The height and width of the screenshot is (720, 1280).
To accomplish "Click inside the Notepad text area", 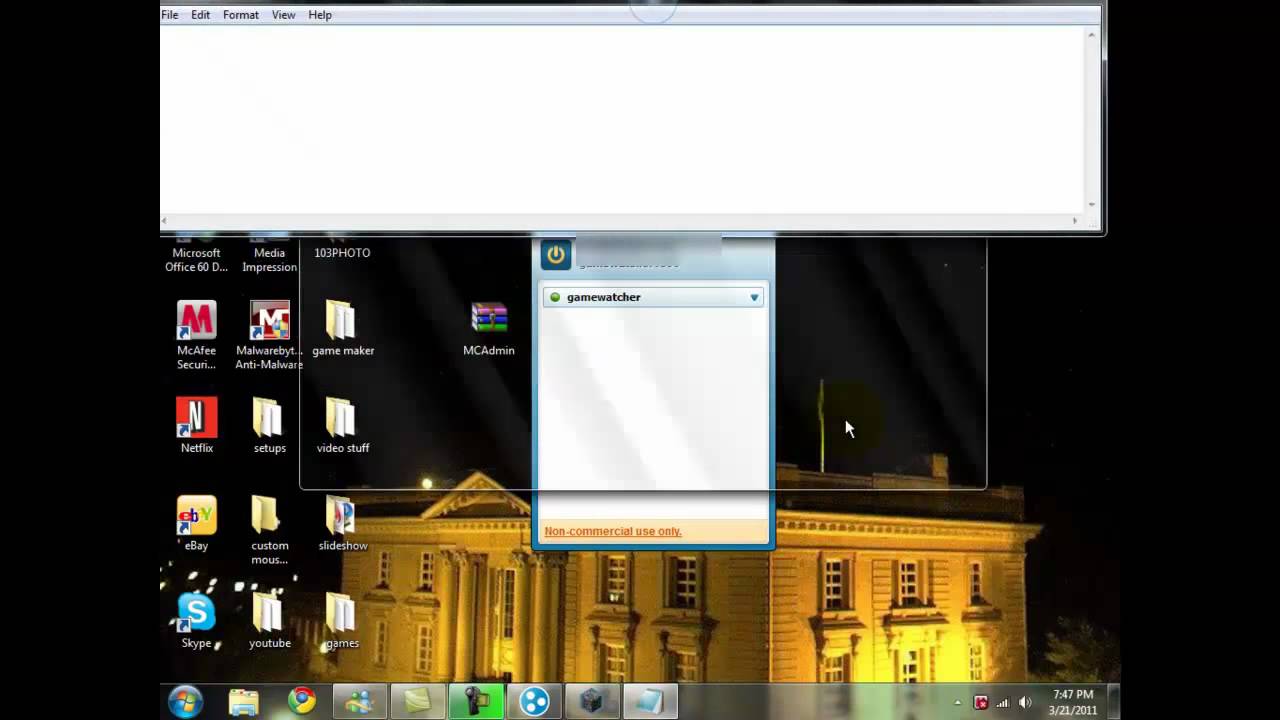I will pos(622,120).
